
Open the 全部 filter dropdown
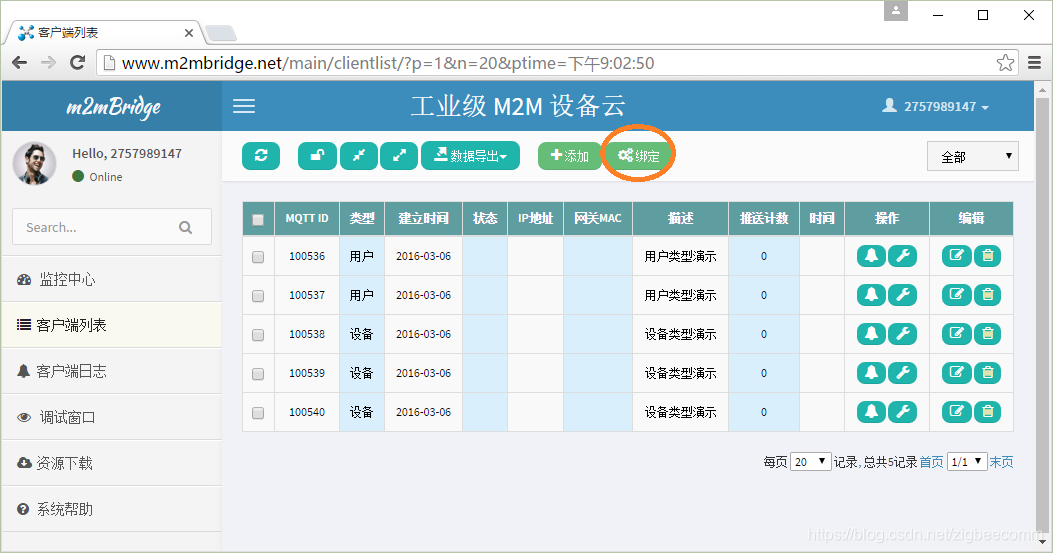coord(972,156)
